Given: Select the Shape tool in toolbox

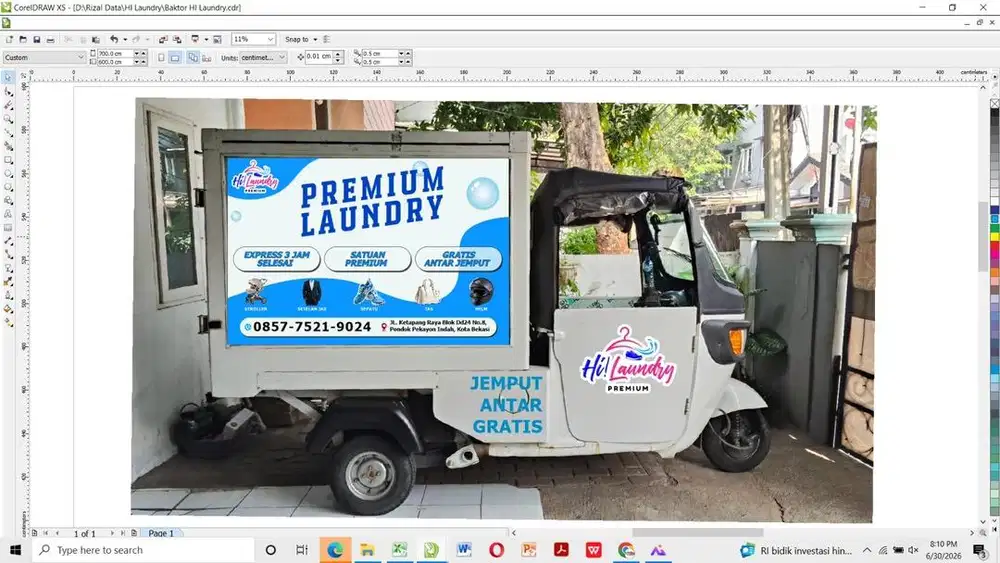Looking at the screenshot, I should pyautogui.click(x=8, y=91).
